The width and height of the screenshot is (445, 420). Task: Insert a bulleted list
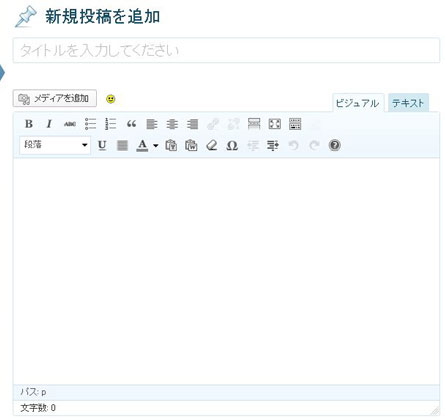90,124
